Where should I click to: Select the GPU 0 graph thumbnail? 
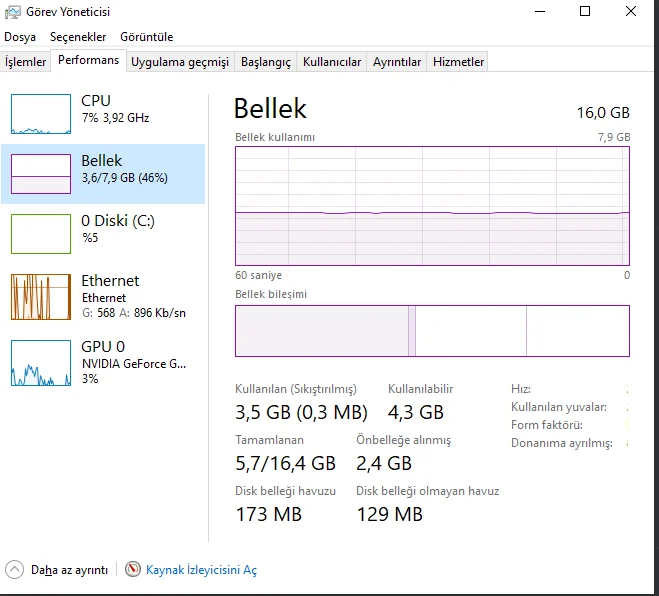tap(41, 363)
